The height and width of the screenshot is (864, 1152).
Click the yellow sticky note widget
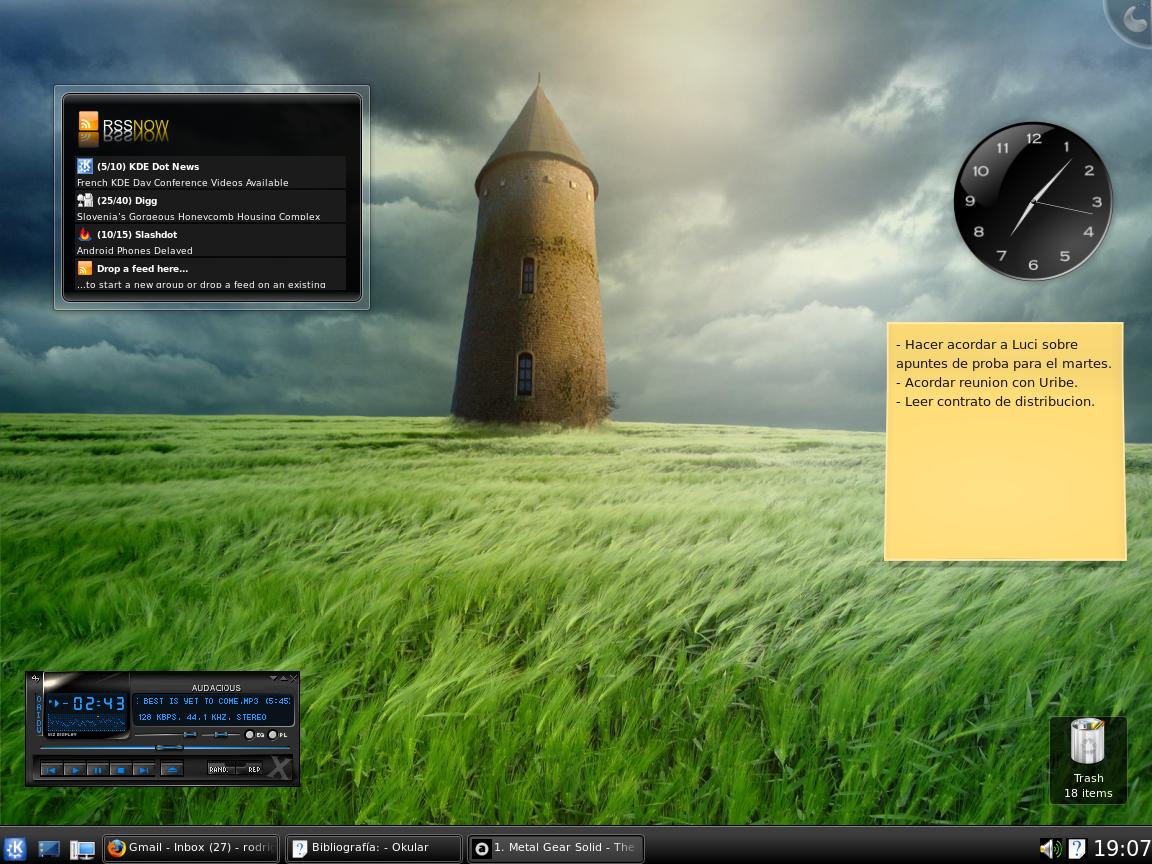click(x=1005, y=442)
